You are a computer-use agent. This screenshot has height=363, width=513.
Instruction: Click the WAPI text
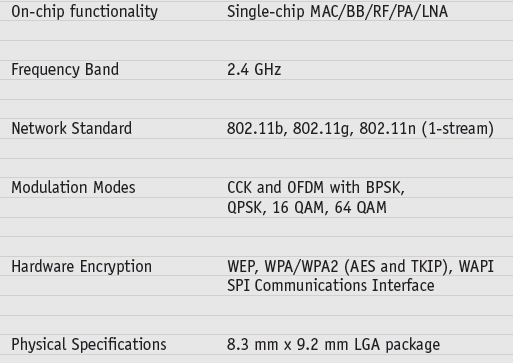coord(476,266)
